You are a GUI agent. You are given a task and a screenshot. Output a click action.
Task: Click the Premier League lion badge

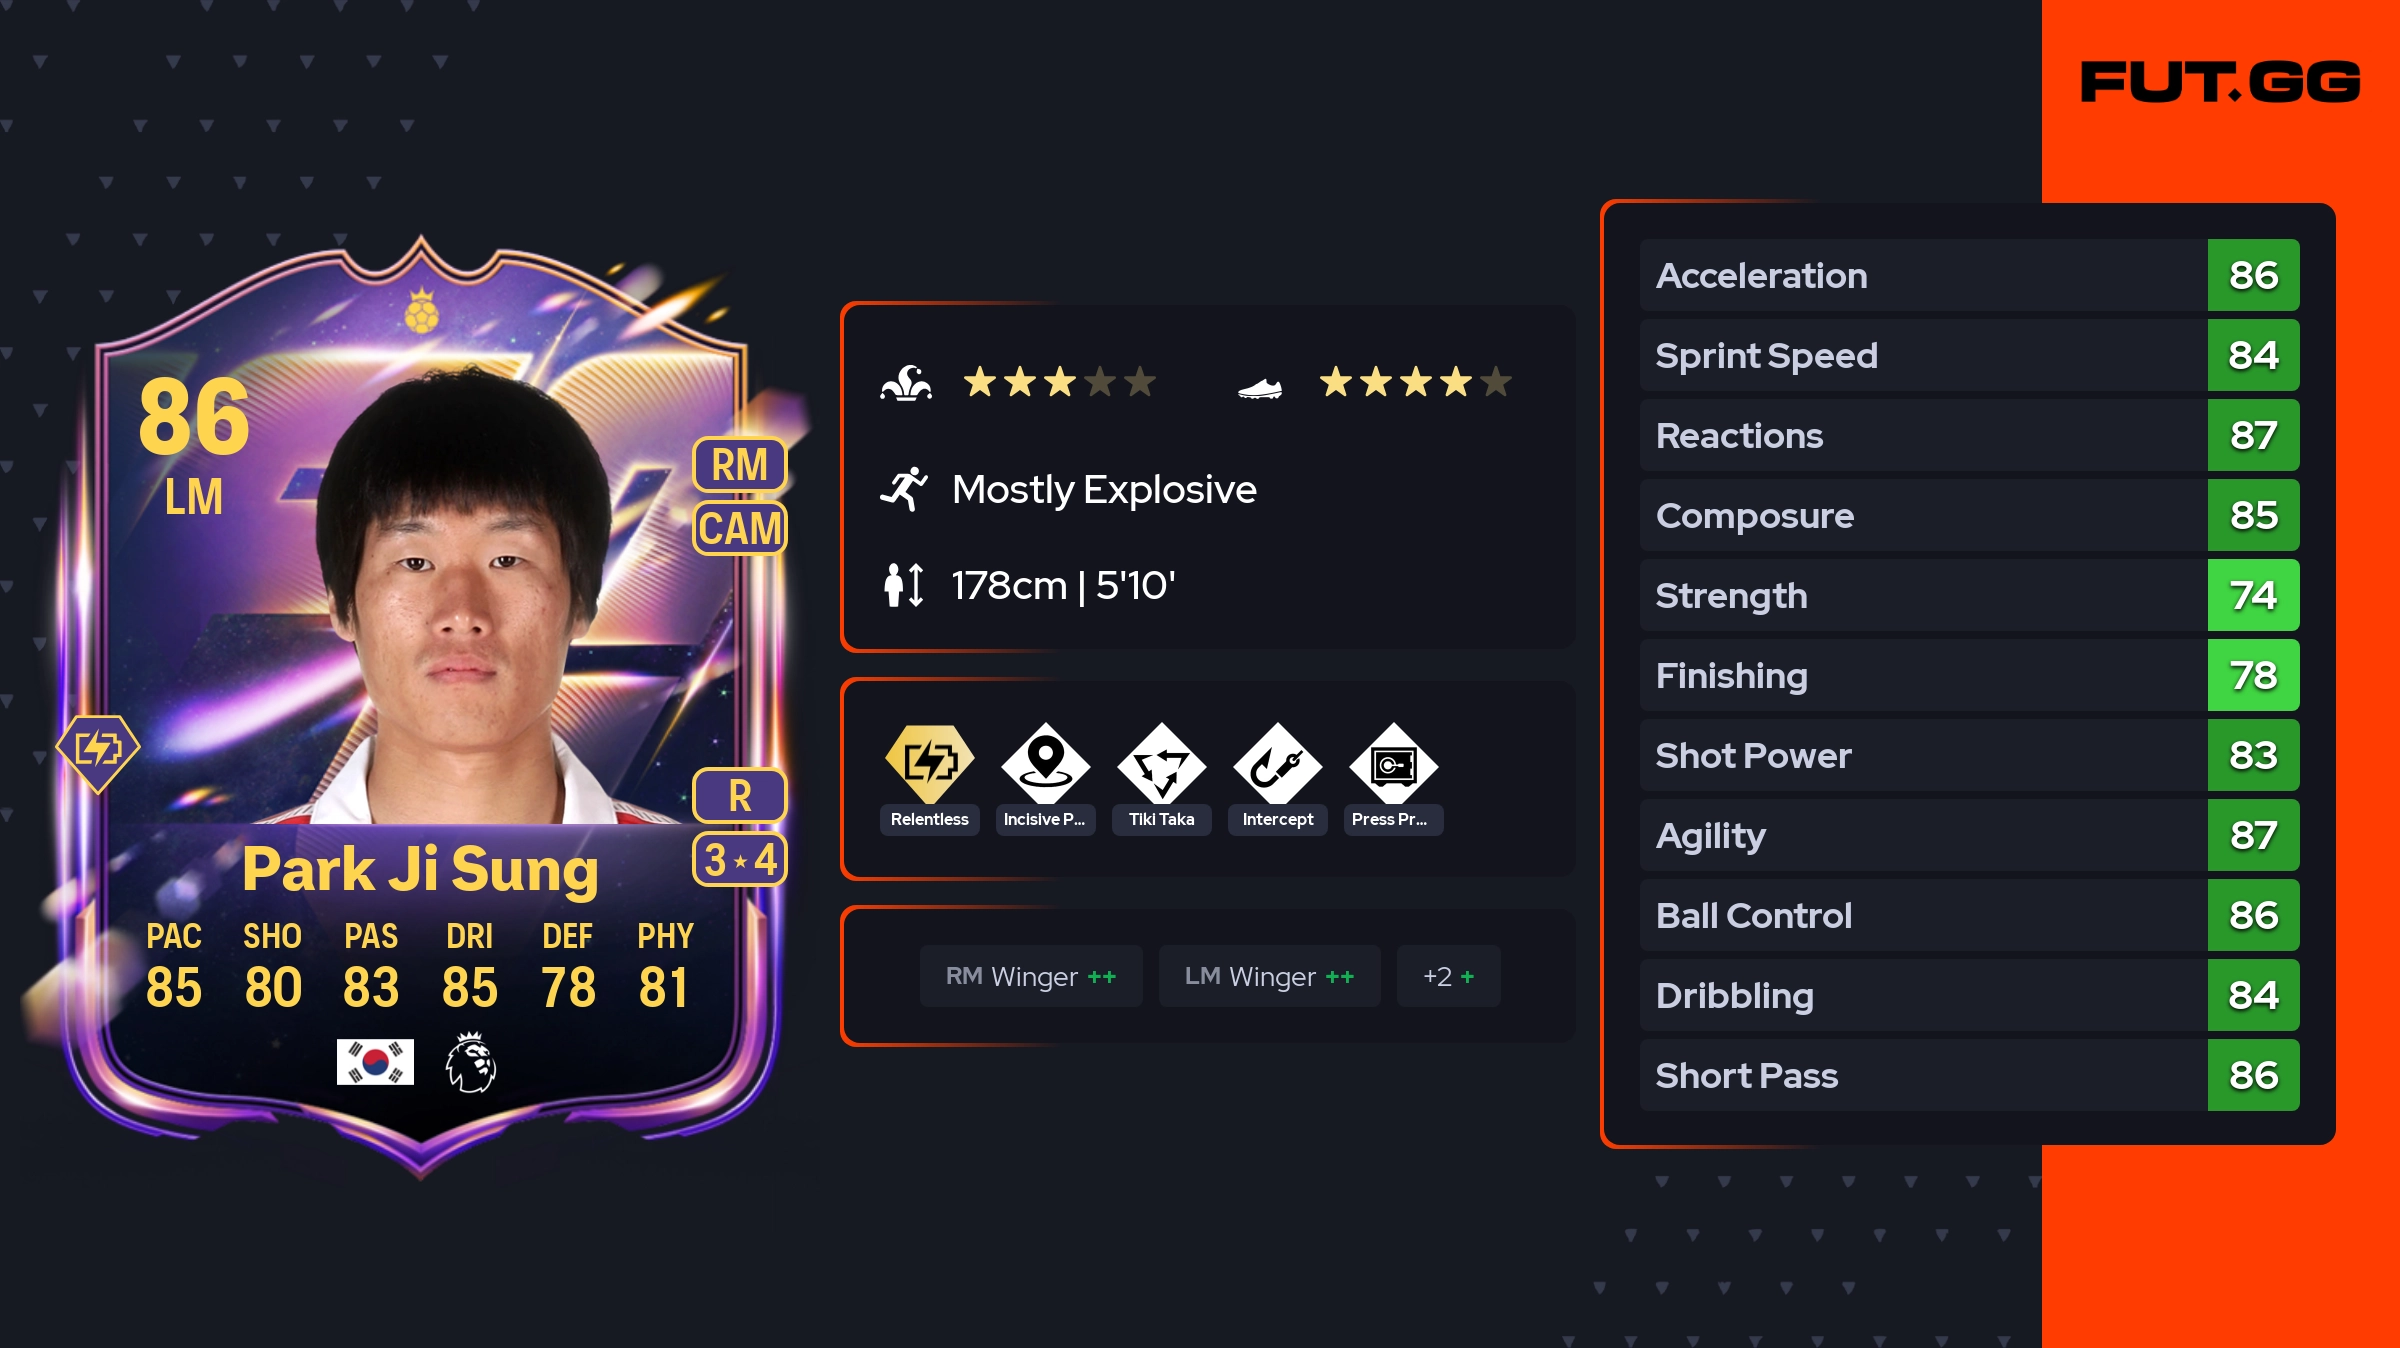tap(470, 1062)
